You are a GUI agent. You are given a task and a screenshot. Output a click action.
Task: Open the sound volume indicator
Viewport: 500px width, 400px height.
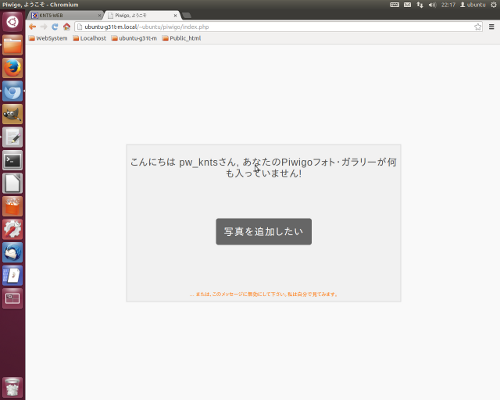[432, 5]
